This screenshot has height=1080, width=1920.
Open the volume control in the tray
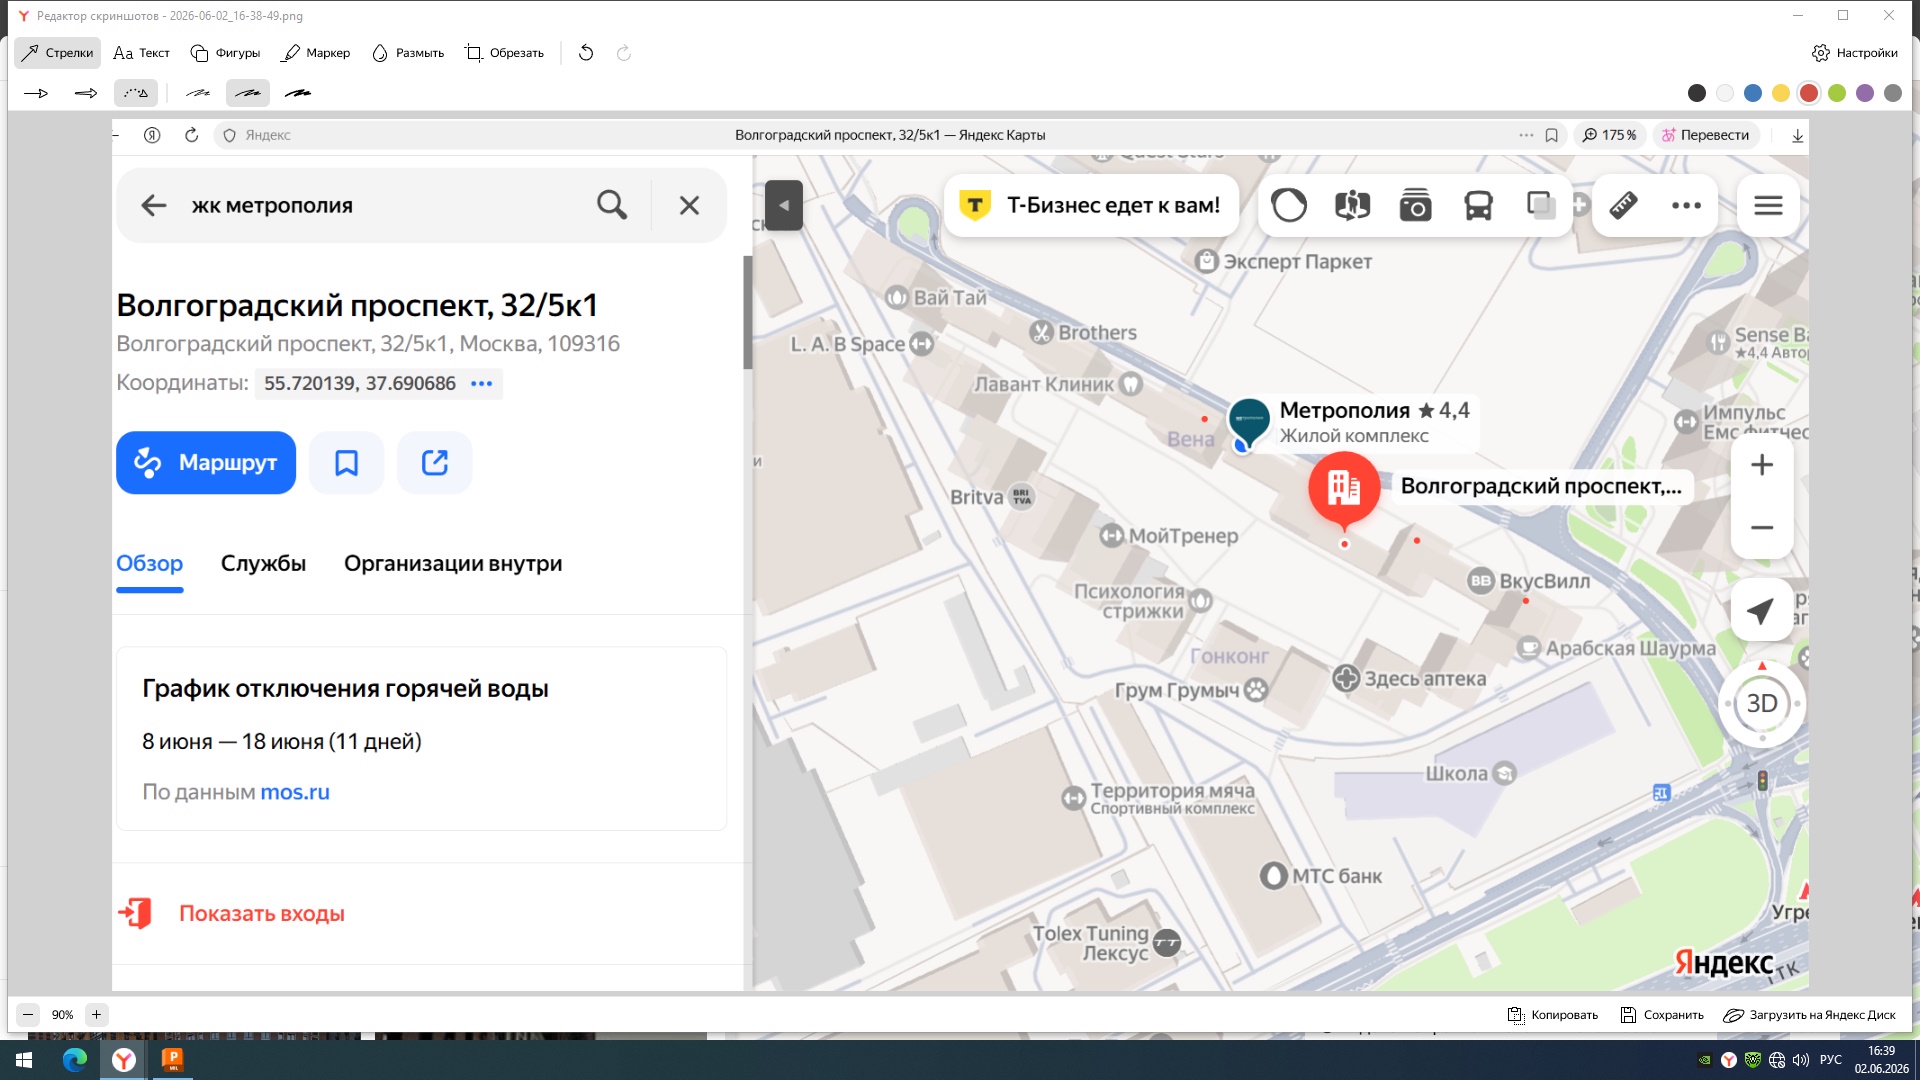click(x=1801, y=1060)
